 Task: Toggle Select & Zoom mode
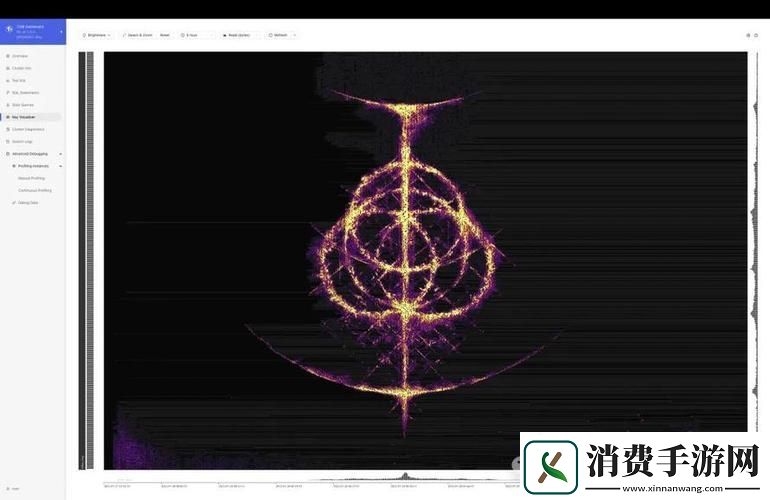point(137,35)
